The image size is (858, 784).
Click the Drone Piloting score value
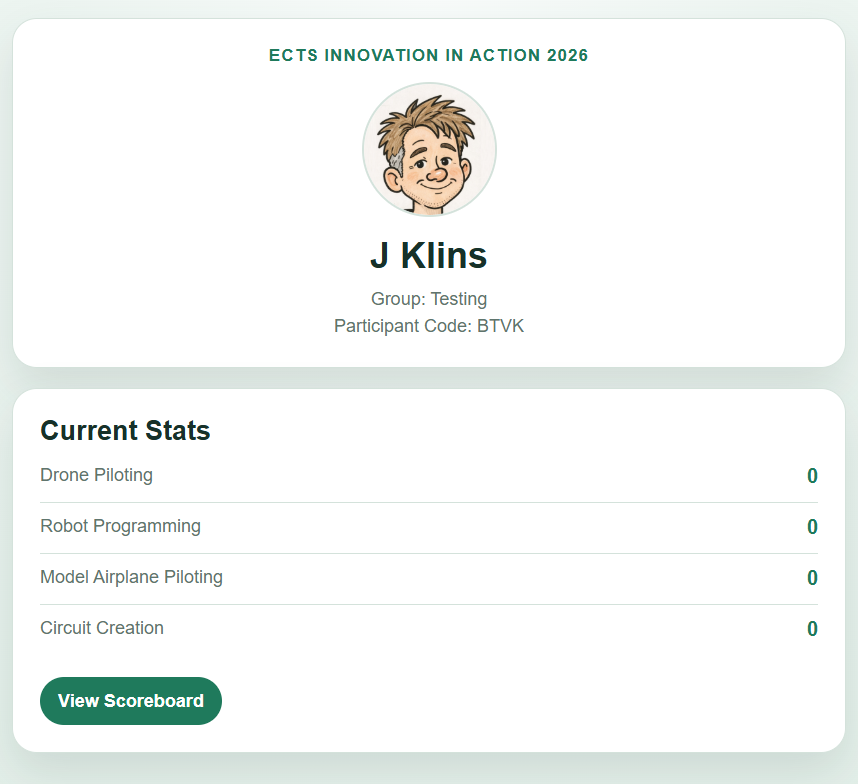tap(813, 476)
